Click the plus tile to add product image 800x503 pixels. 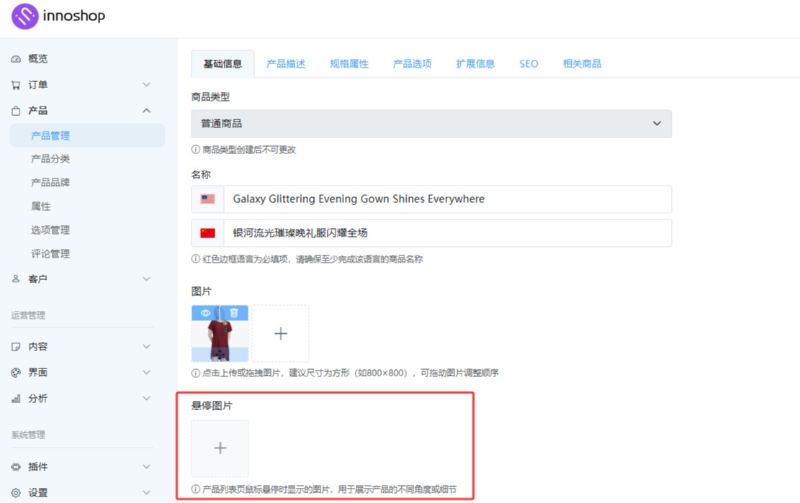point(280,333)
